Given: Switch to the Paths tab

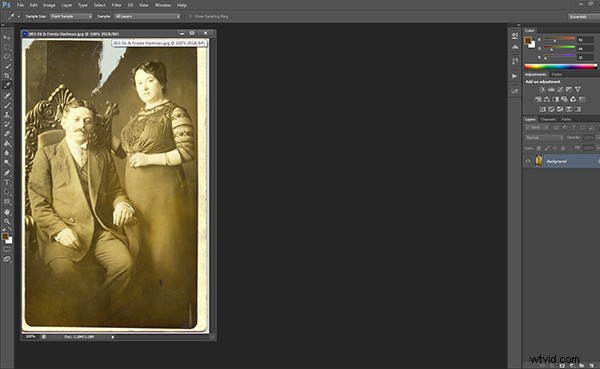Looking at the screenshot, I should pyautogui.click(x=566, y=119).
